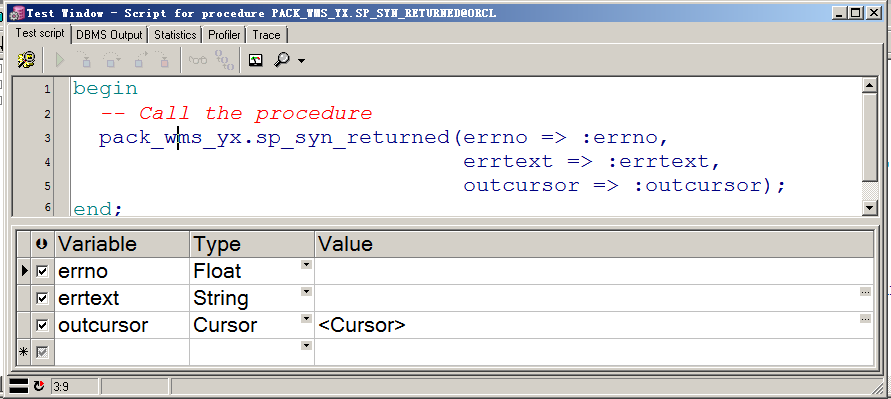Click the Variable column header

point(122,244)
